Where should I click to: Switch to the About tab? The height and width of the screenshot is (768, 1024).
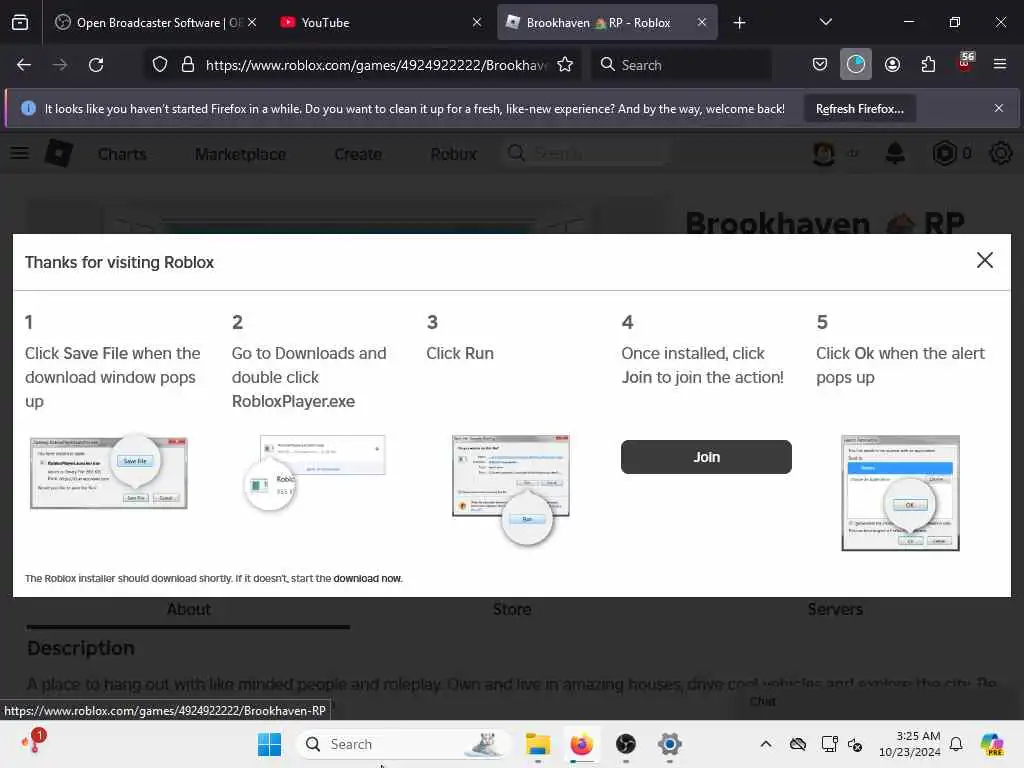point(188,610)
